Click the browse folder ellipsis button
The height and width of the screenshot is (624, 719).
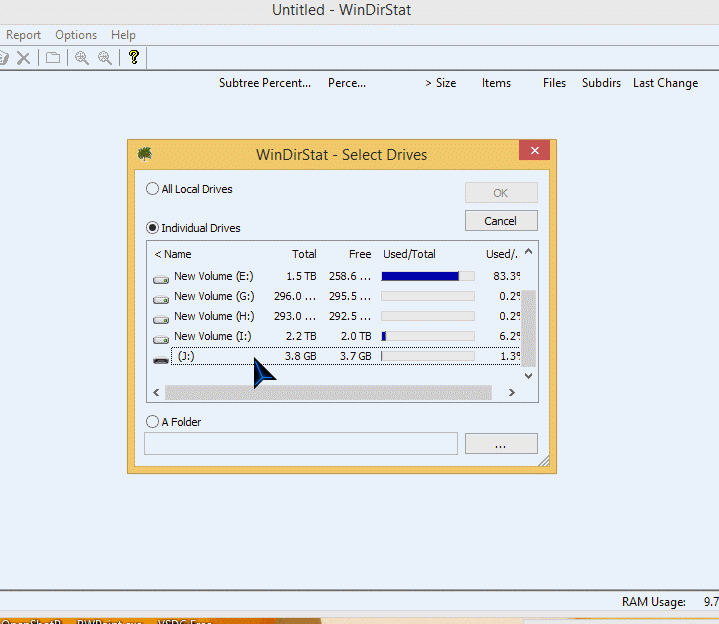tap(501, 444)
